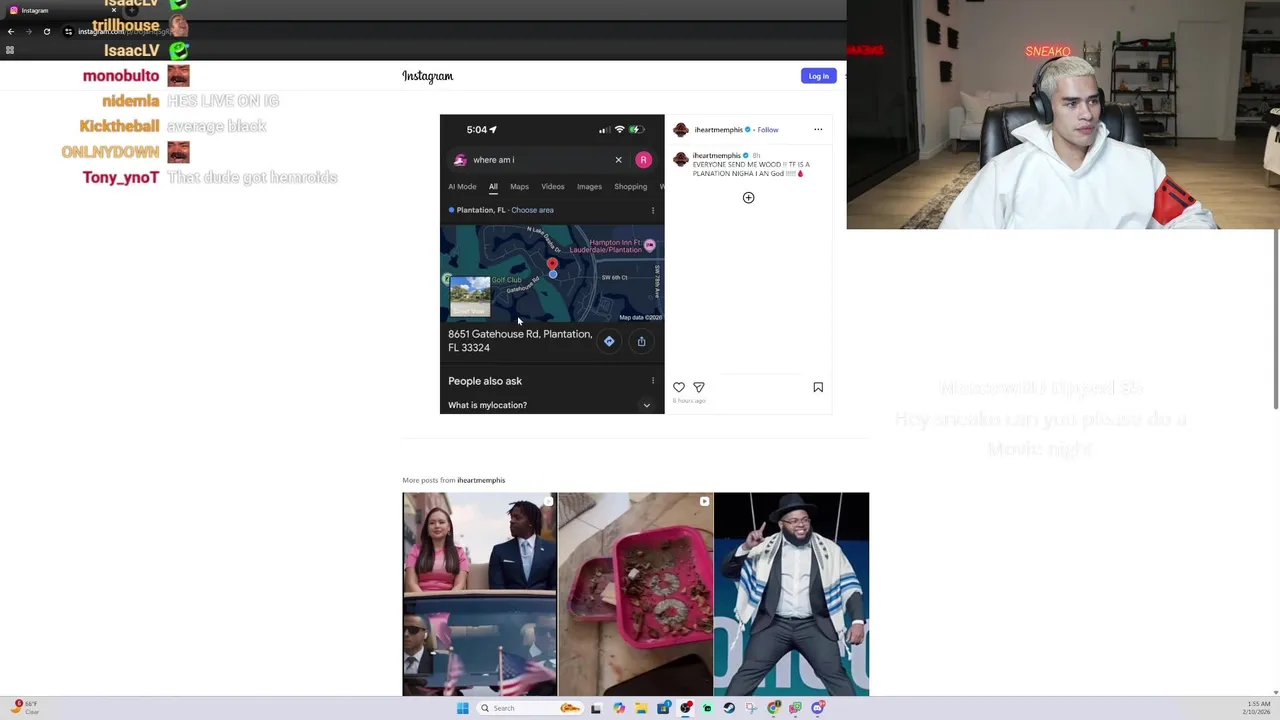The width and height of the screenshot is (1280, 720).
Task: Open the post's three-dot options menu
Action: (818, 129)
